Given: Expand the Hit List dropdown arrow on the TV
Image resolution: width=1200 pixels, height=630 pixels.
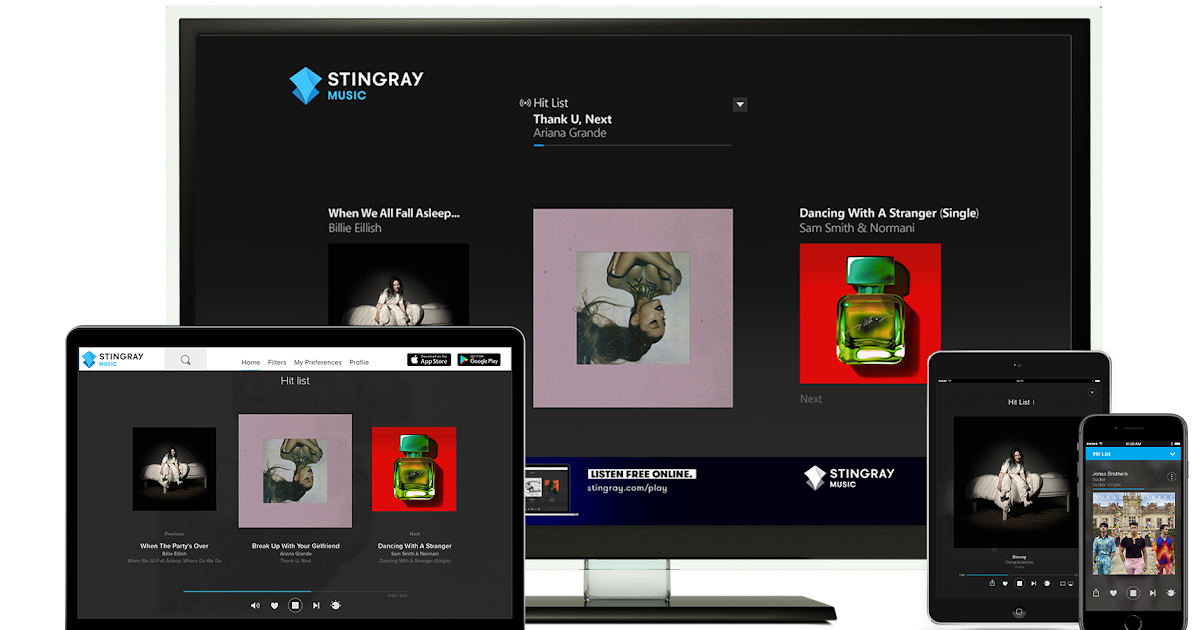Looking at the screenshot, I should [740, 104].
